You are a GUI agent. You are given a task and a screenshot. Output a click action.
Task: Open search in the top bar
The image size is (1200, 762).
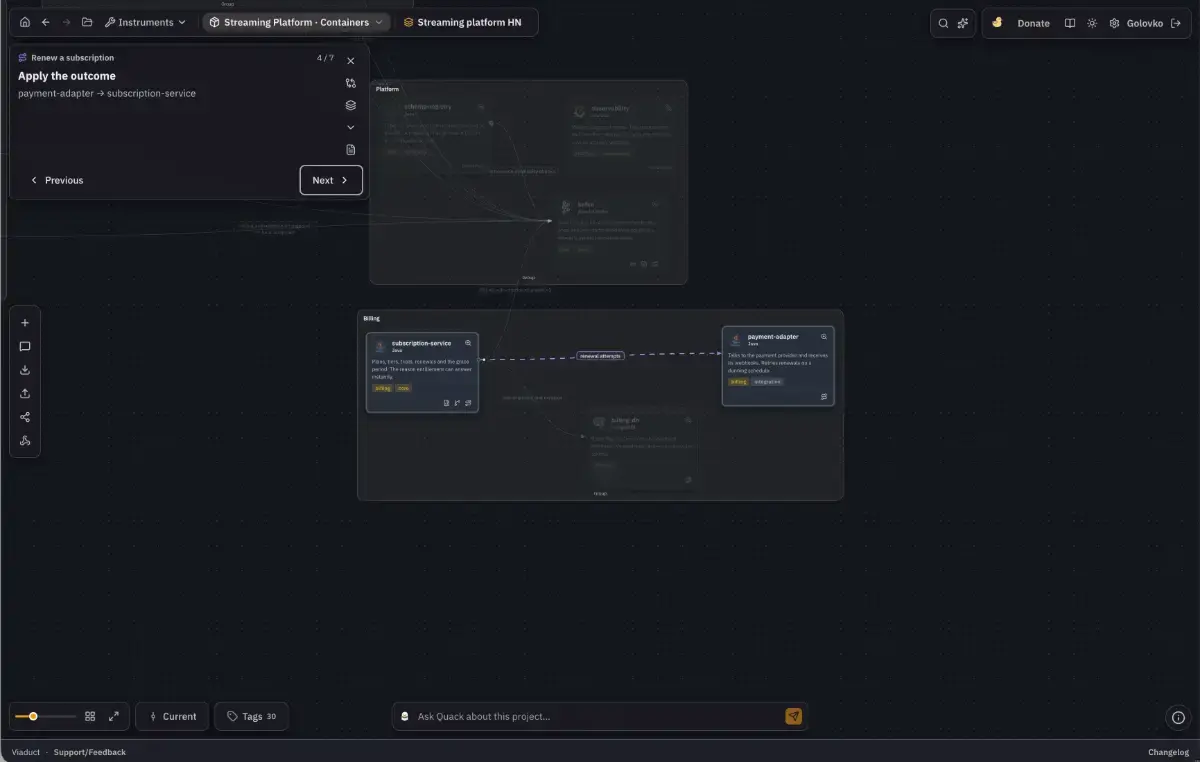(x=943, y=23)
